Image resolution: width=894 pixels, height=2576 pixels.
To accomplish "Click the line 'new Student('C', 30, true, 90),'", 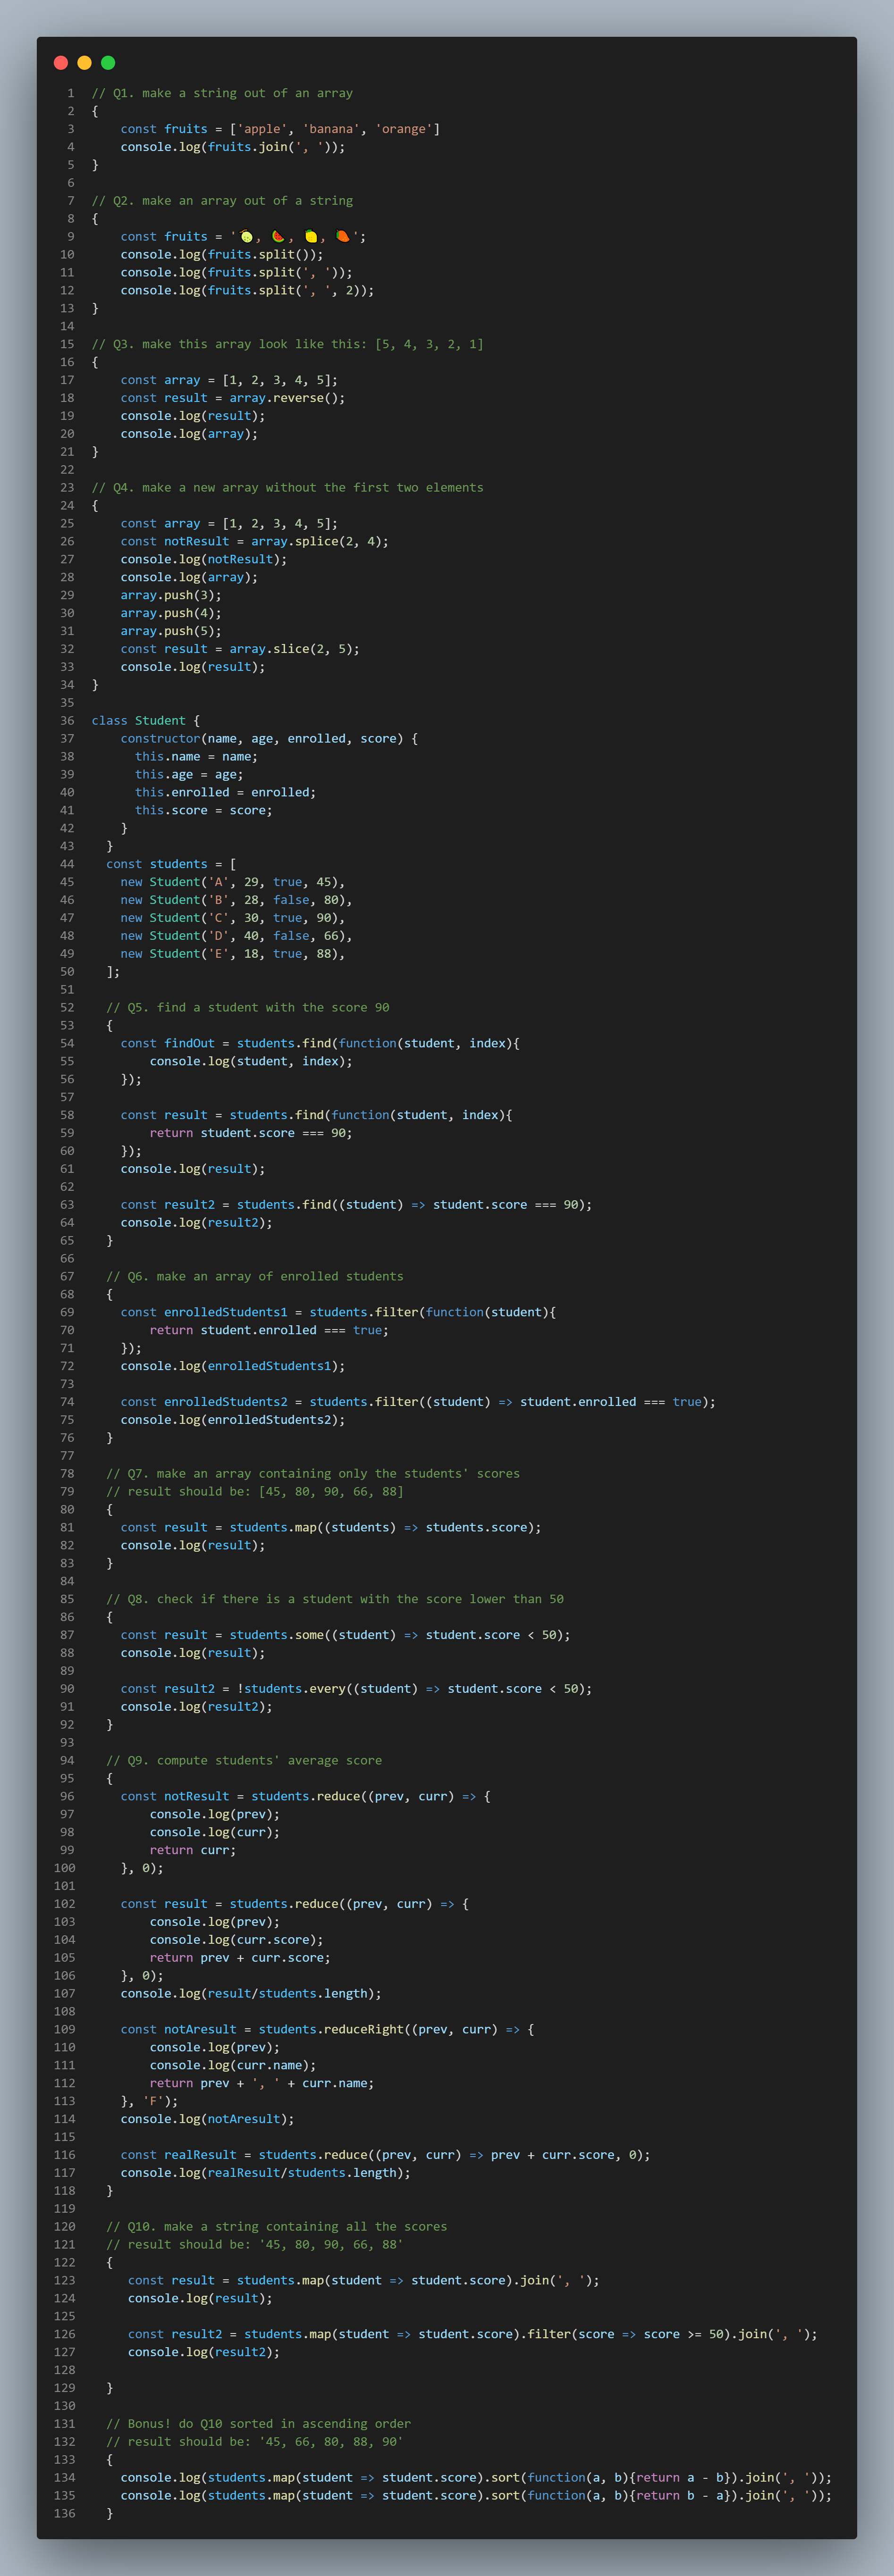I will 233,919.
